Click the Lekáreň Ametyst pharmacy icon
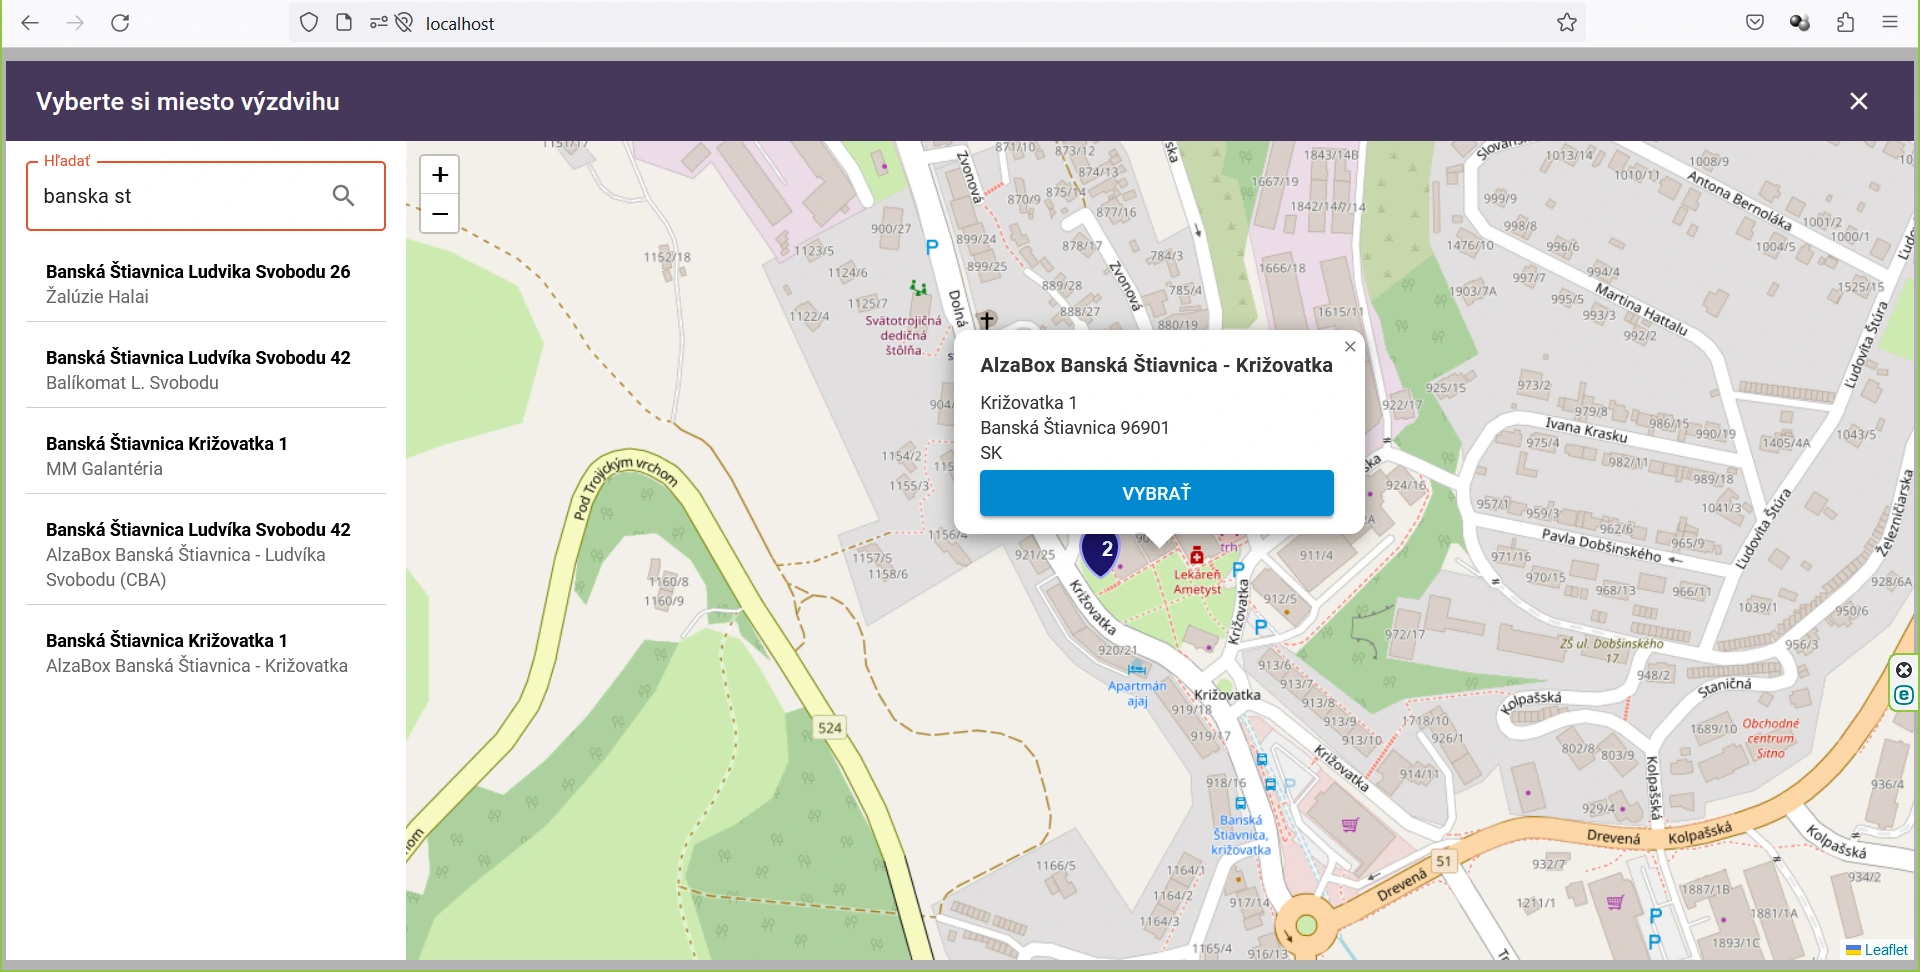The image size is (1920, 972). [x=1197, y=556]
